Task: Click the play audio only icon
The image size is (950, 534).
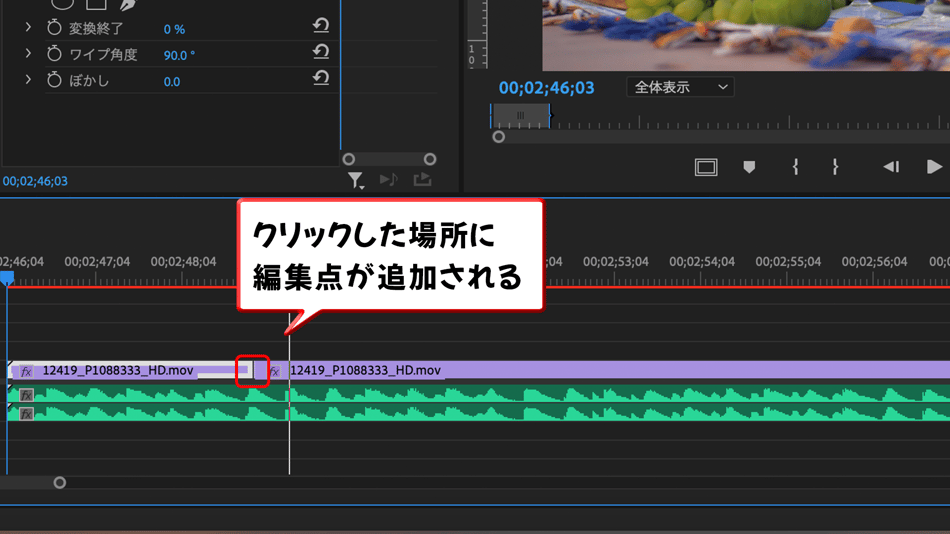Action: (x=388, y=179)
